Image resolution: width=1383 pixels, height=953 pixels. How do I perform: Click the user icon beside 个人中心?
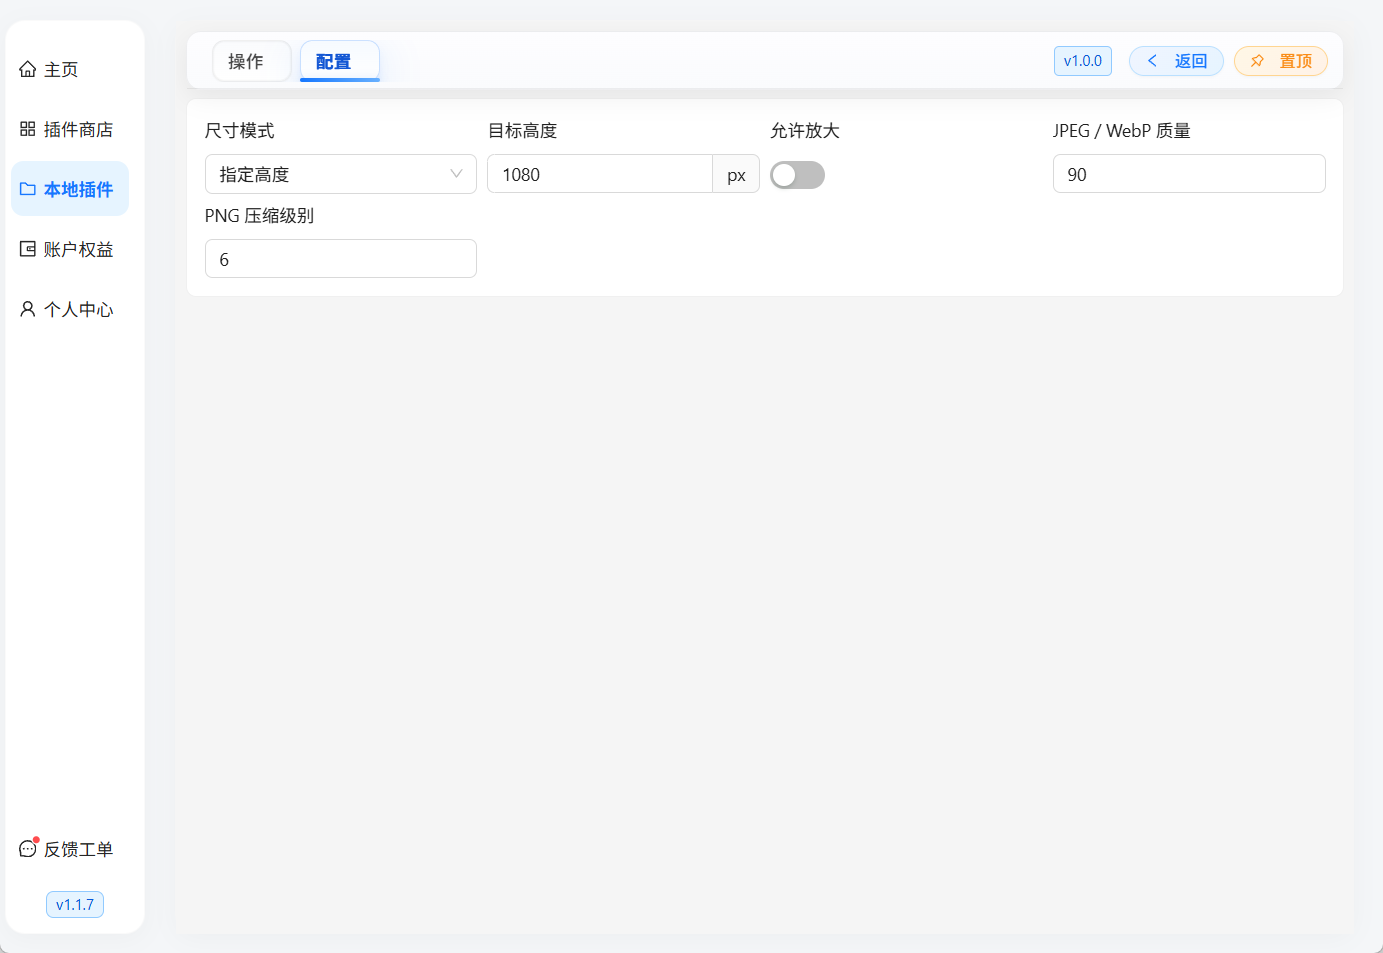(x=28, y=309)
